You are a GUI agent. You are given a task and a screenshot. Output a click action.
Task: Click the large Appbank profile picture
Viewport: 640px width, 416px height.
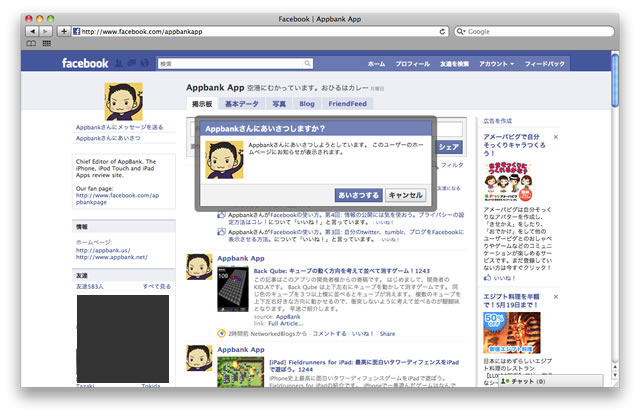(x=124, y=101)
